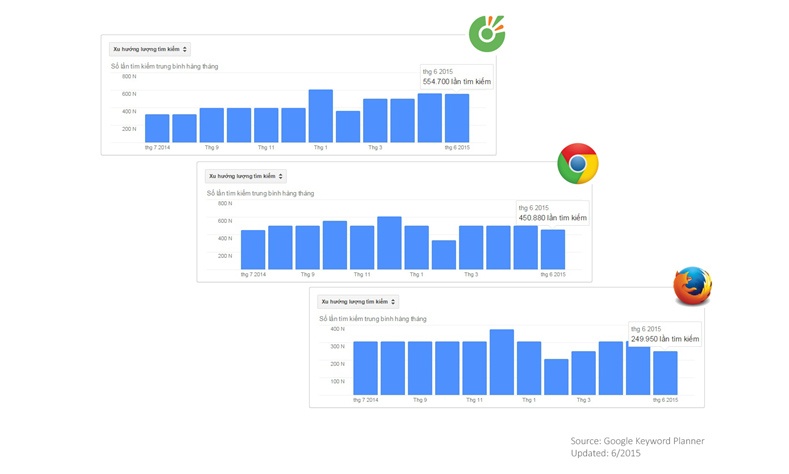Expand the trend dropdown in the Chrome chart
789x474 pixels.
246,176
